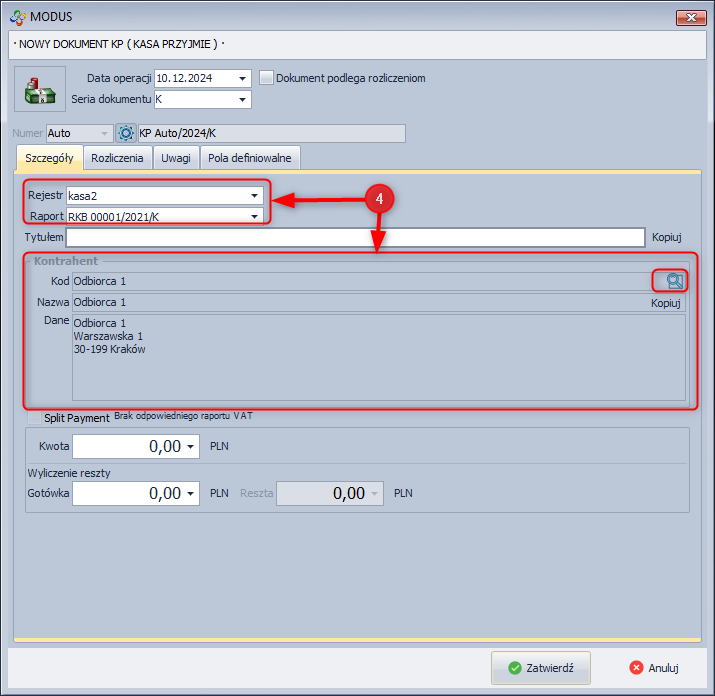Close the MODUS window

pos(691,17)
